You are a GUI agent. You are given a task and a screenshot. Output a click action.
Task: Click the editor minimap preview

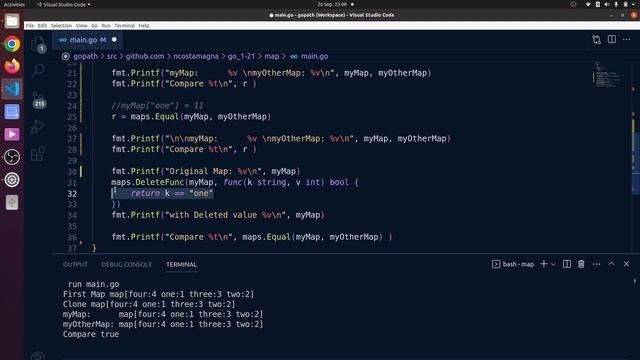click(608, 75)
